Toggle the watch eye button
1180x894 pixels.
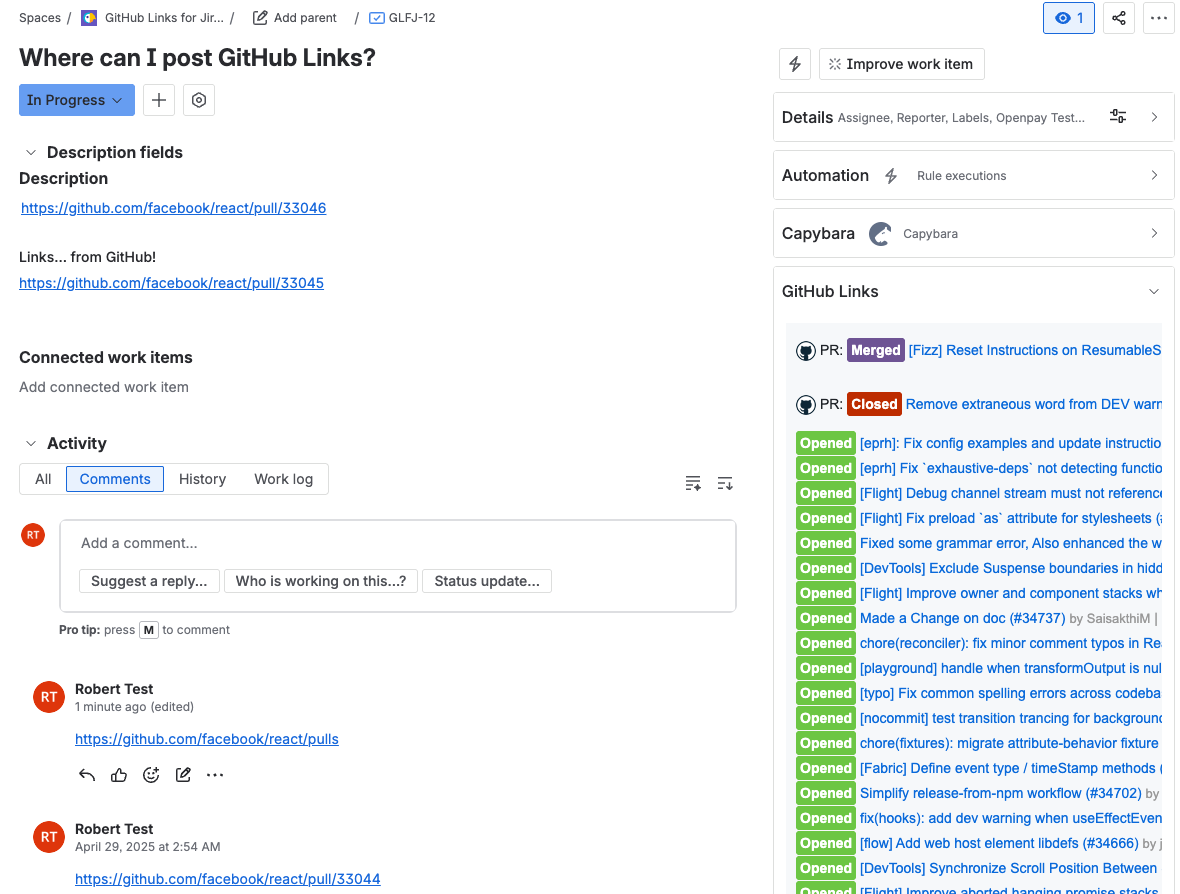point(1068,18)
